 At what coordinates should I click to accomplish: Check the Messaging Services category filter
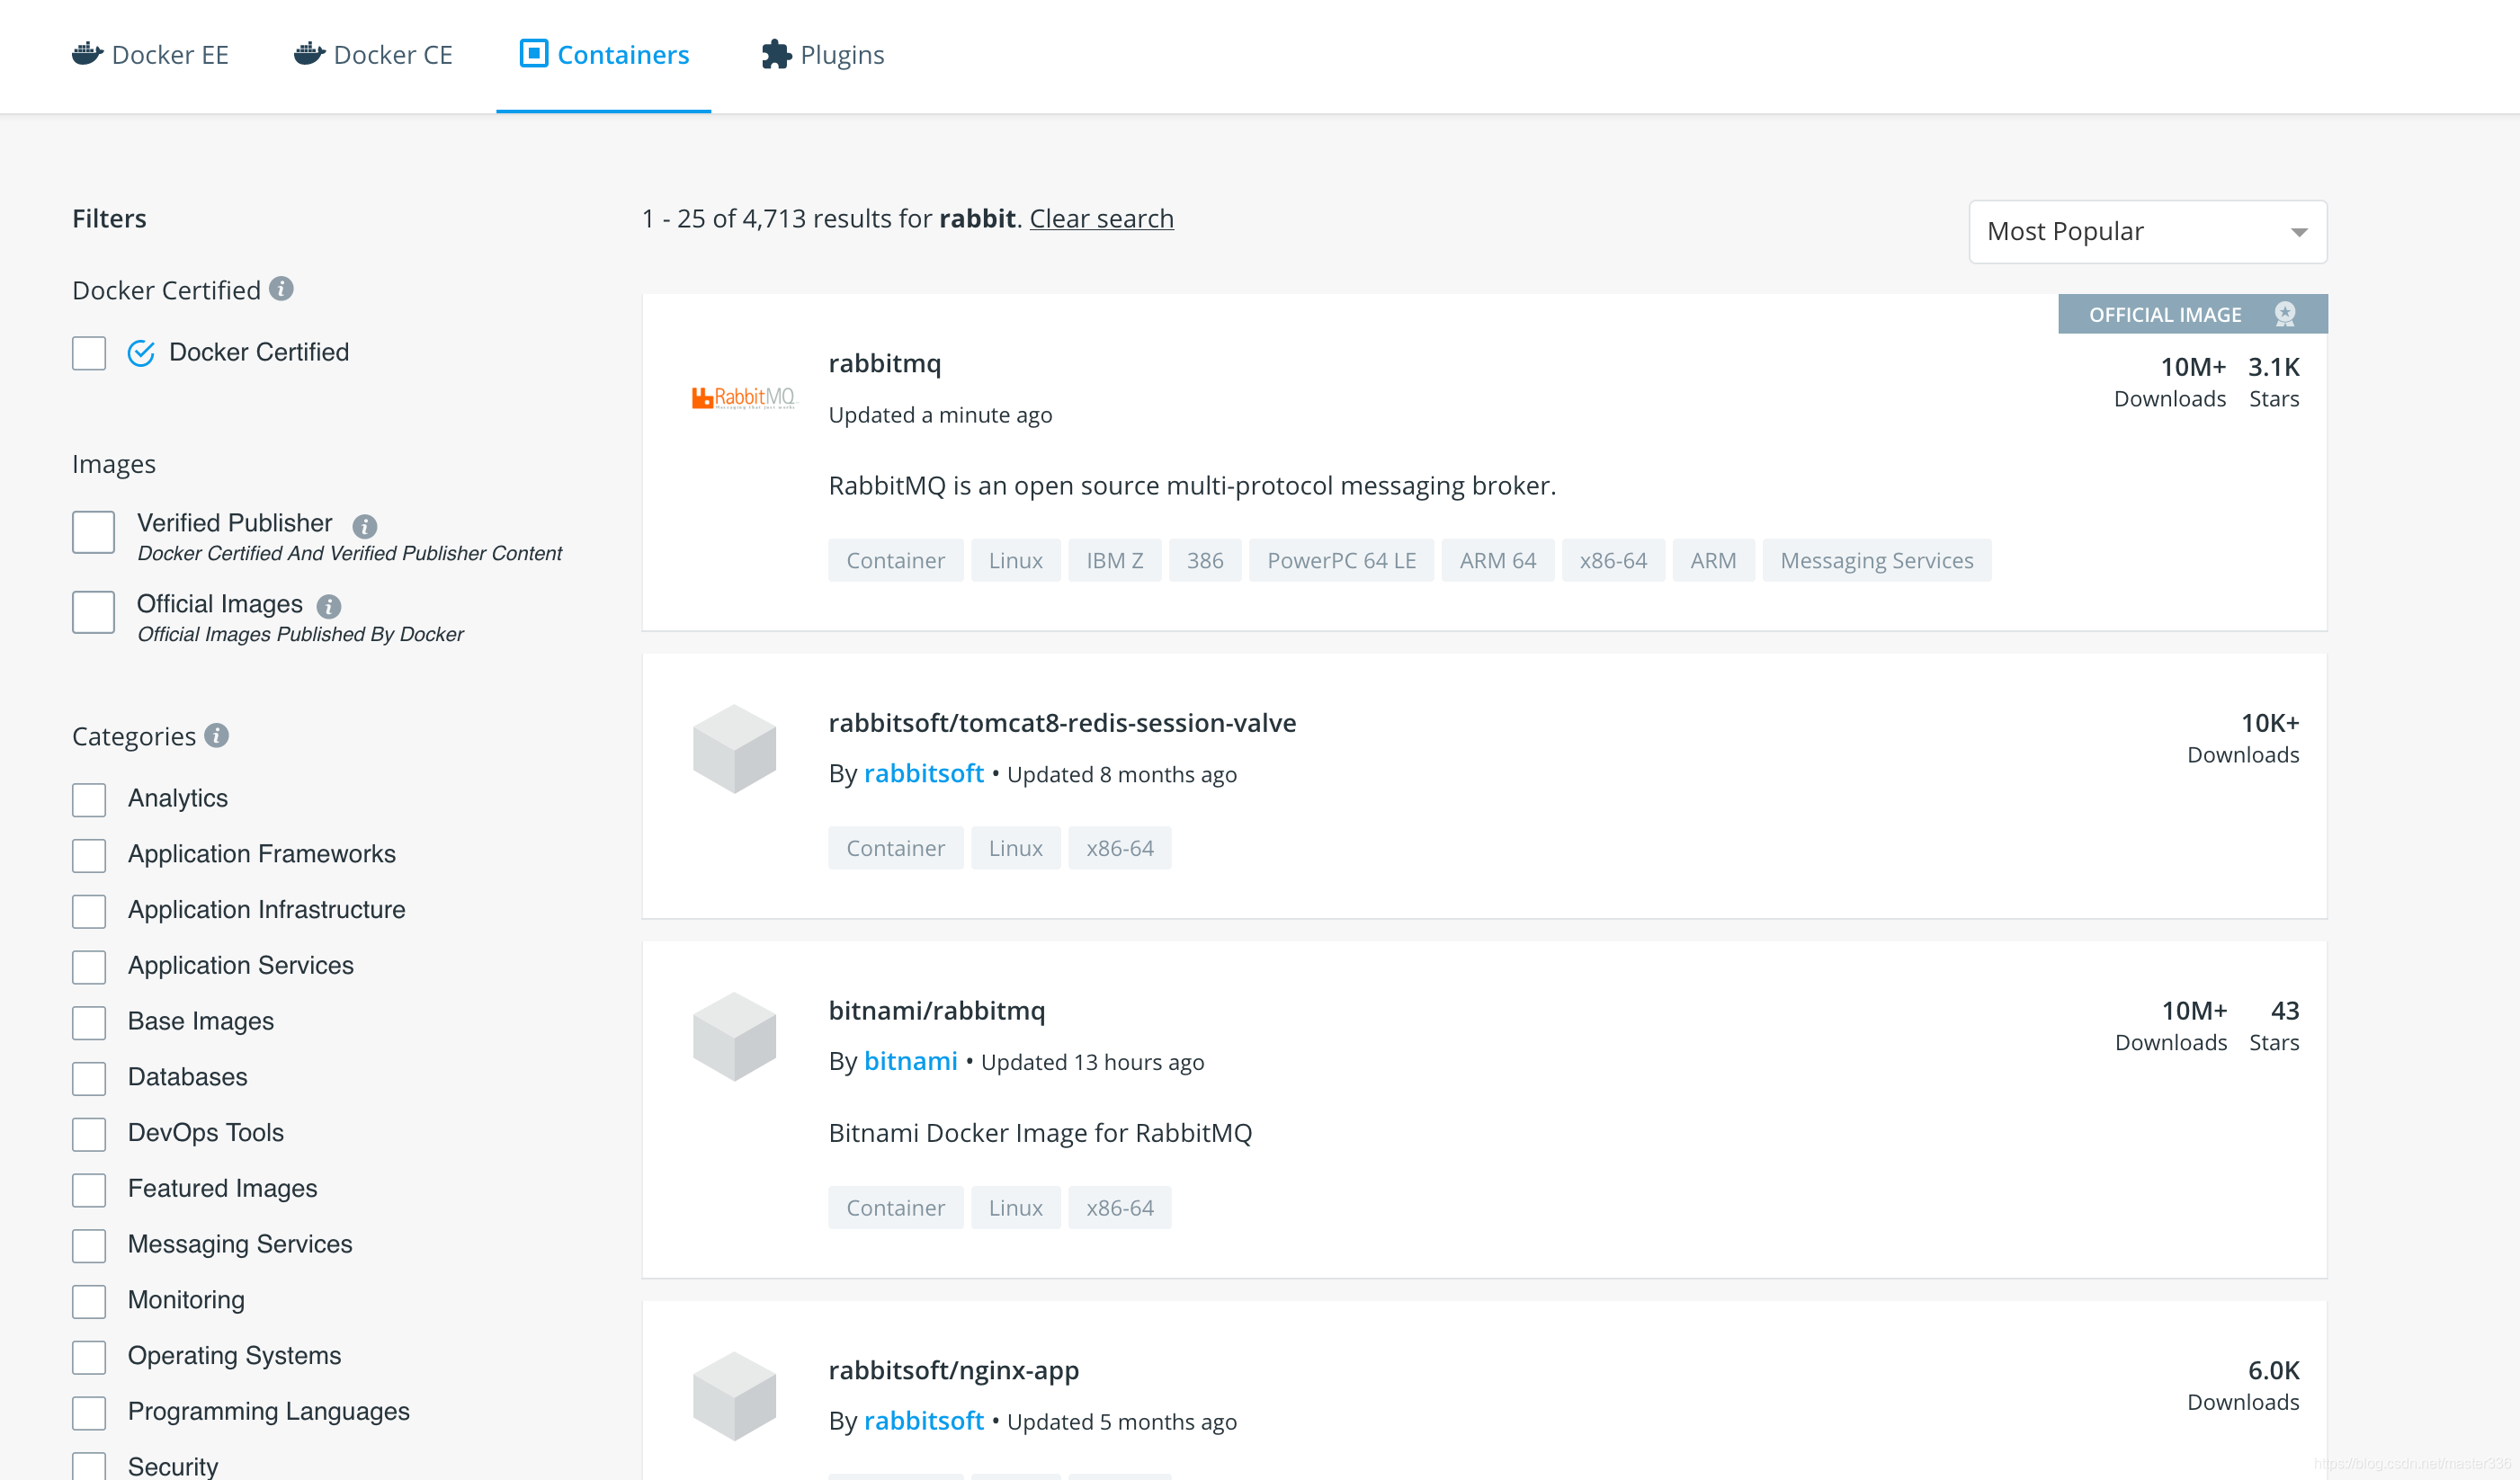(x=89, y=1245)
